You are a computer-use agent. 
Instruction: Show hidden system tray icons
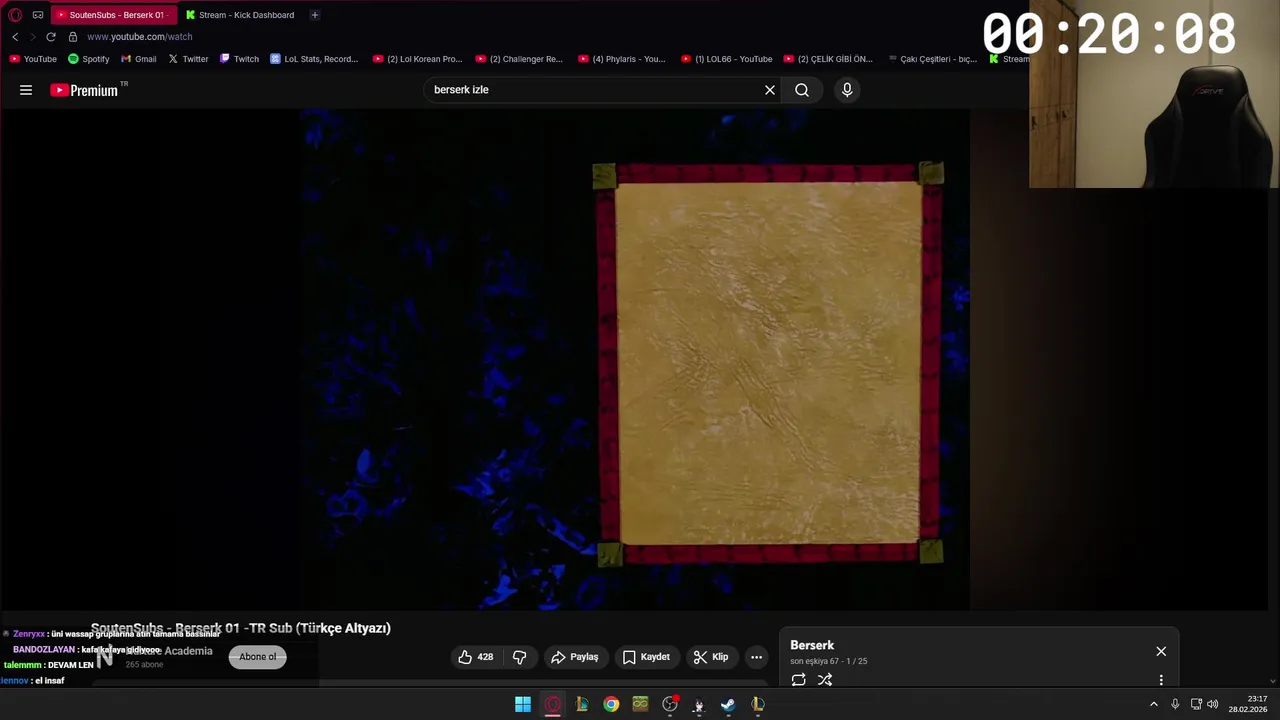[1154, 705]
